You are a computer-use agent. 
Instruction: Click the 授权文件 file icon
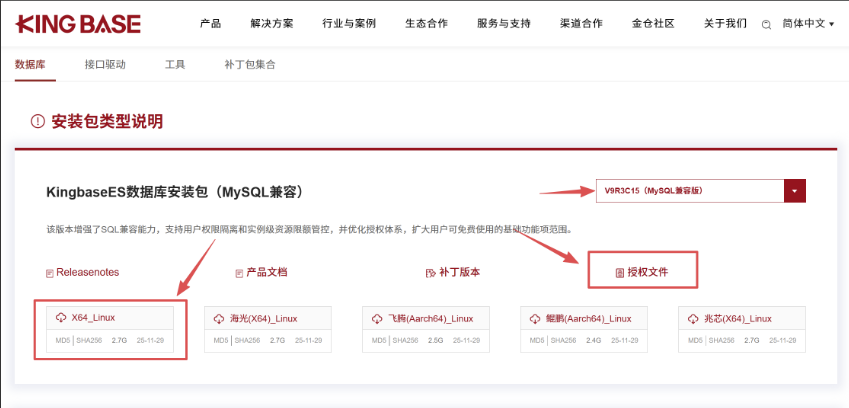pyautogui.click(x=620, y=273)
